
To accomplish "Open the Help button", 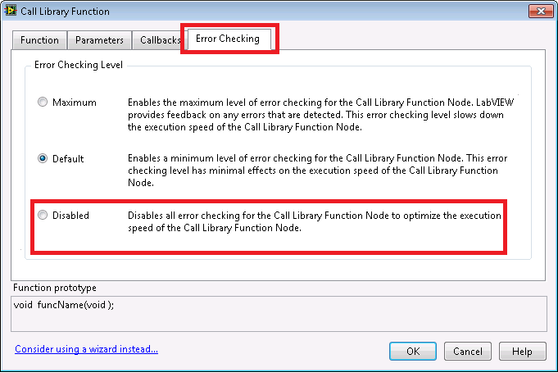I will 522,351.
